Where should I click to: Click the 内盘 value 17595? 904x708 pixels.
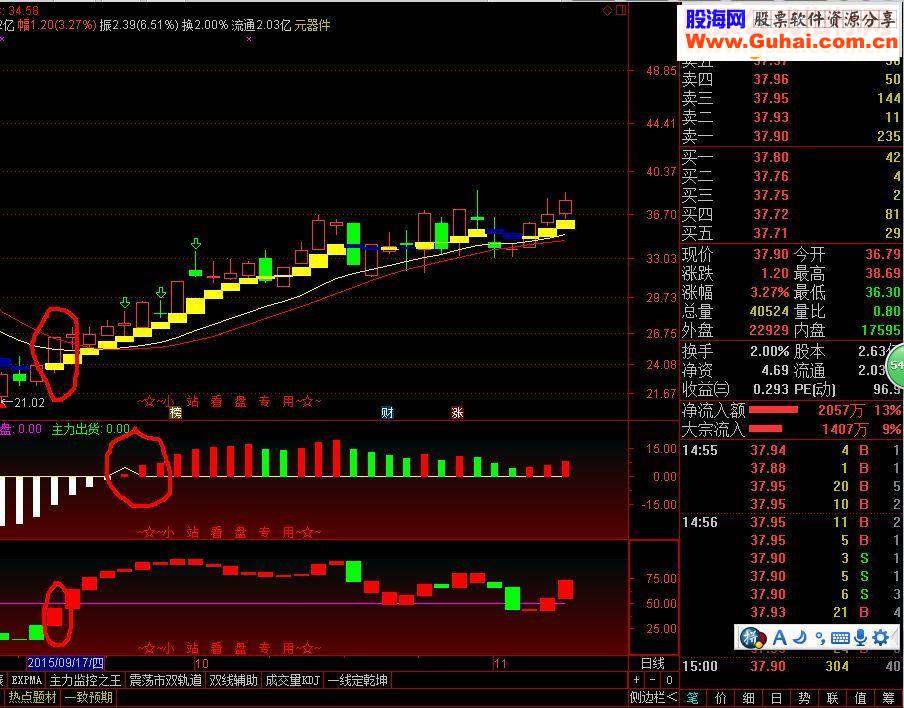[880, 330]
